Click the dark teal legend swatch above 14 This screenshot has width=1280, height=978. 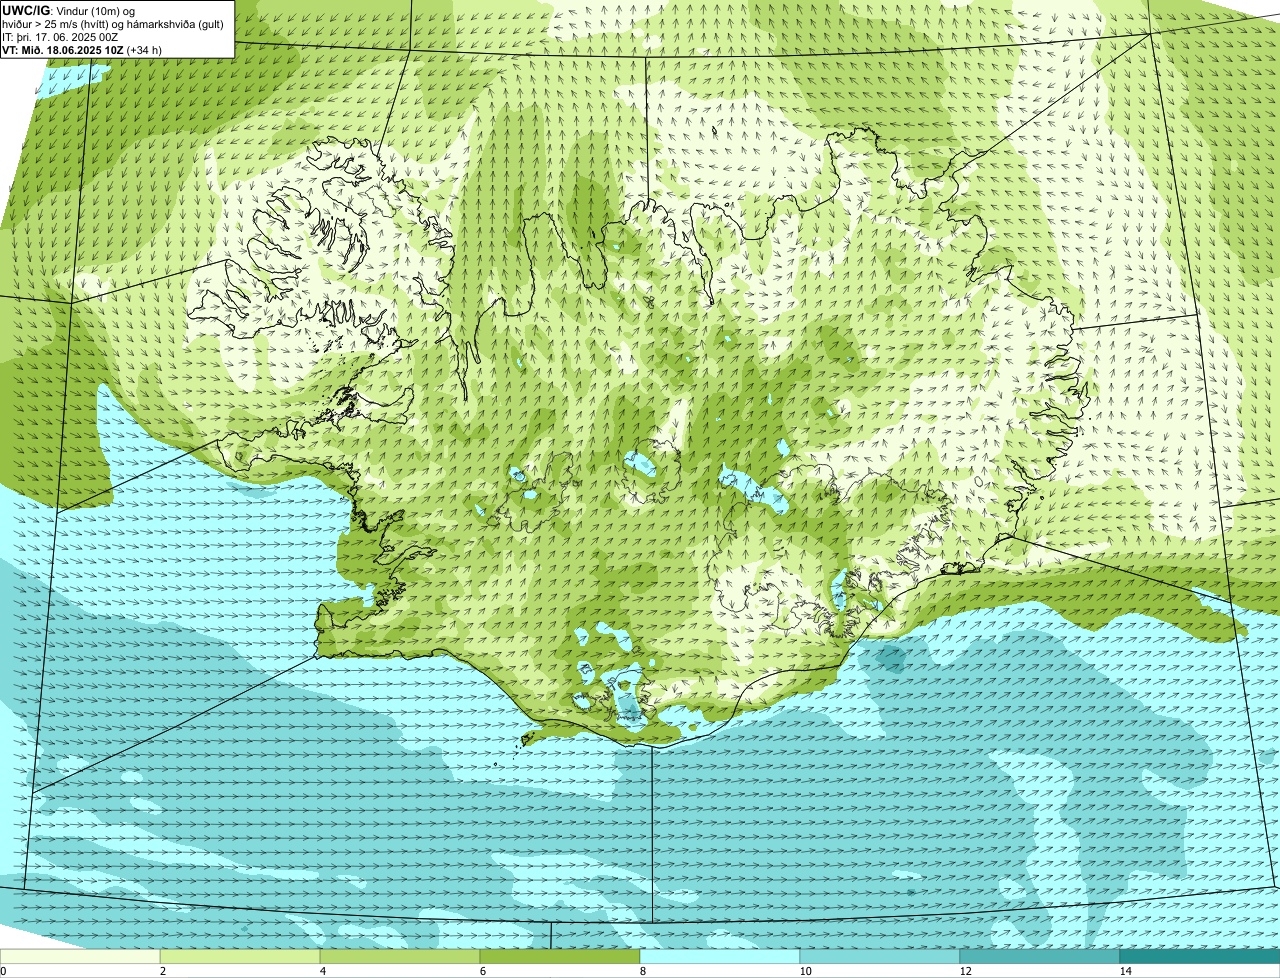1200,956
